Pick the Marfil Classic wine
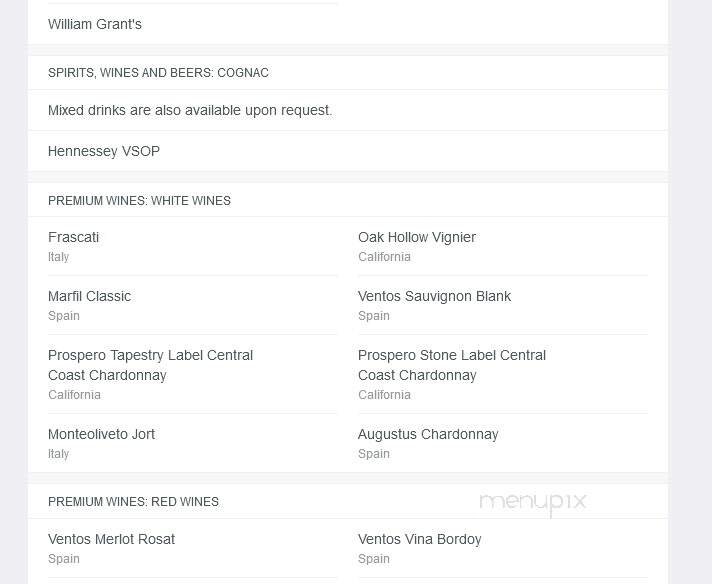The width and height of the screenshot is (712, 584). (x=90, y=296)
